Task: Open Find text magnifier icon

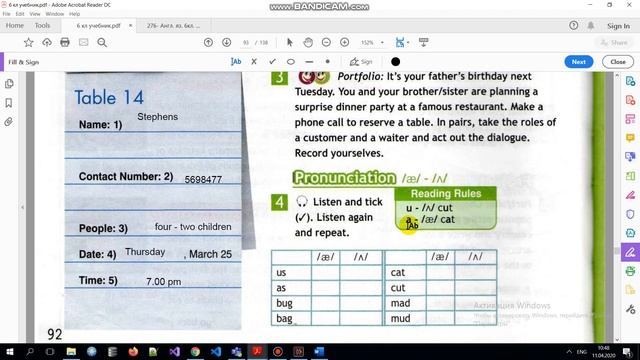Action: (102, 42)
